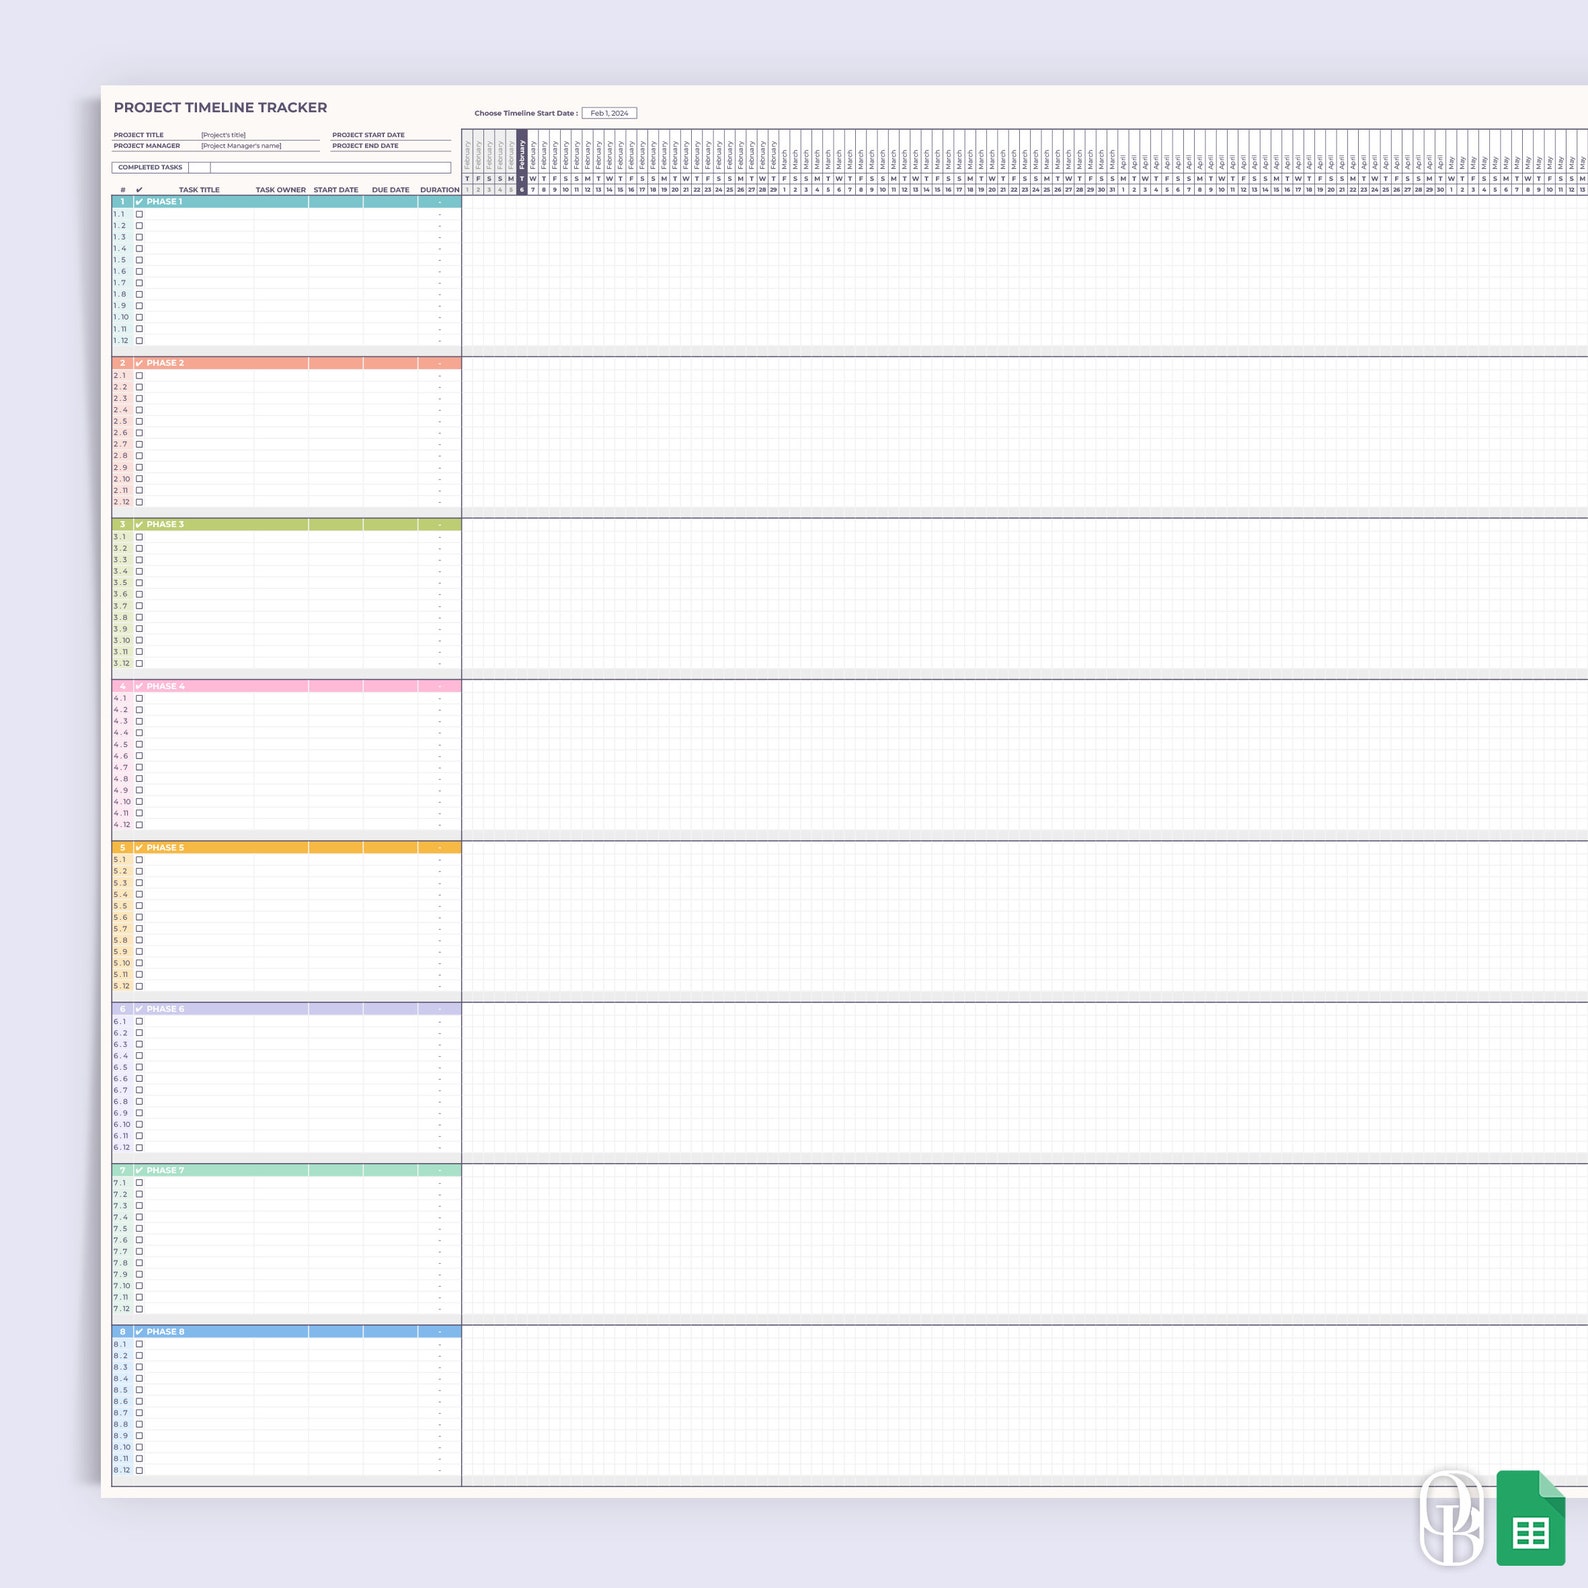Image resolution: width=1588 pixels, height=1588 pixels.
Task: Click the Phase 1 duration cell
Action: click(440, 202)
